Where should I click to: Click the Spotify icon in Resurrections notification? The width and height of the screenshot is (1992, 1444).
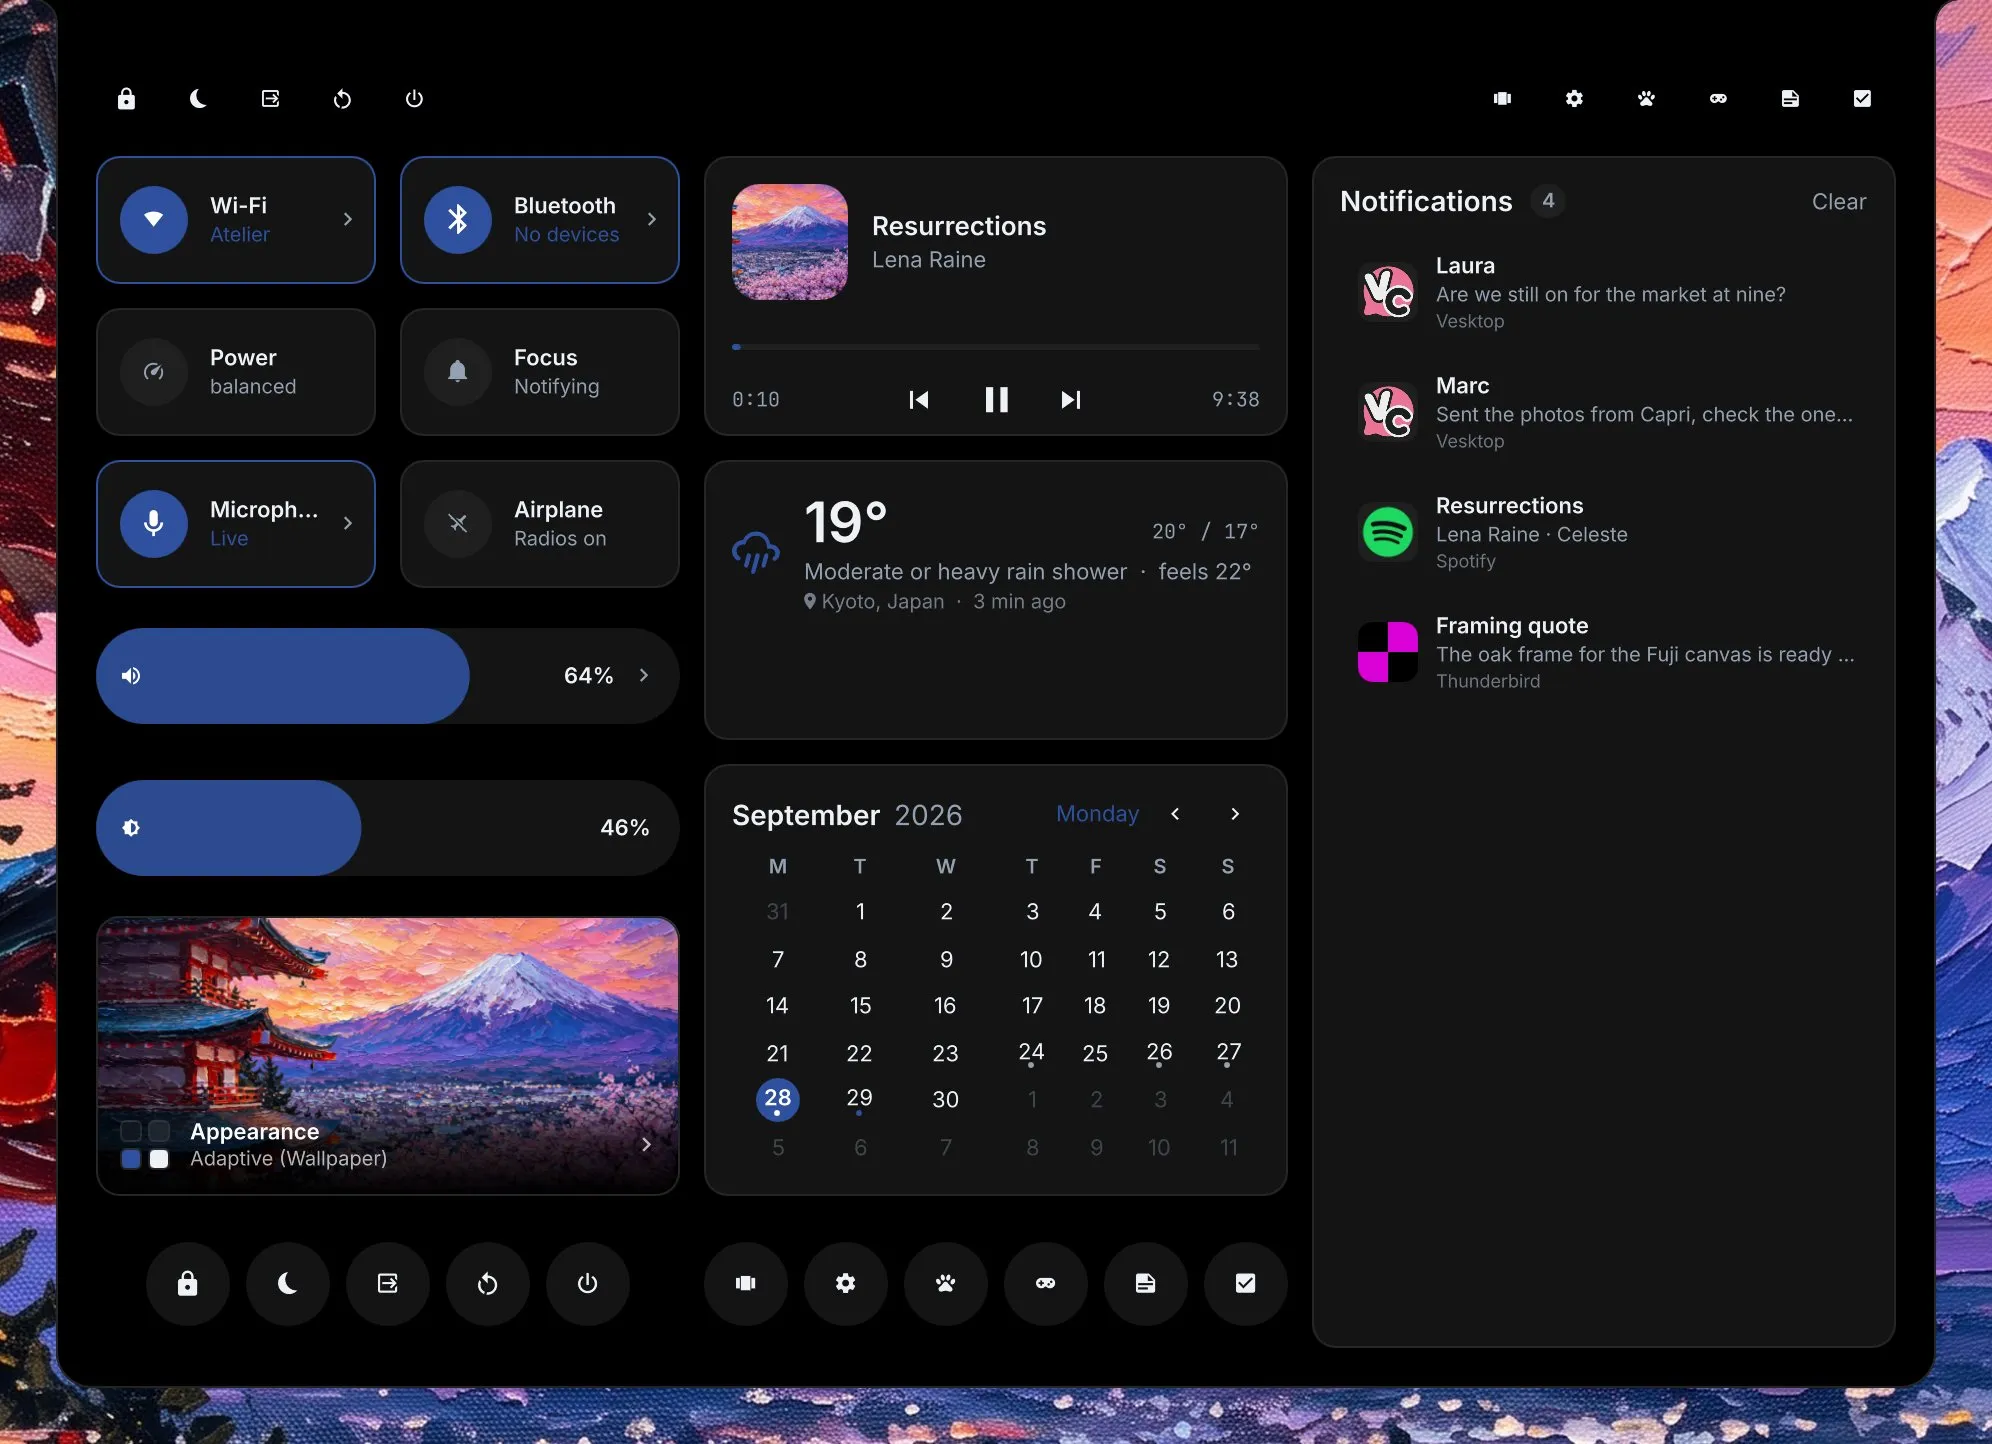(x=1387, y=531)
